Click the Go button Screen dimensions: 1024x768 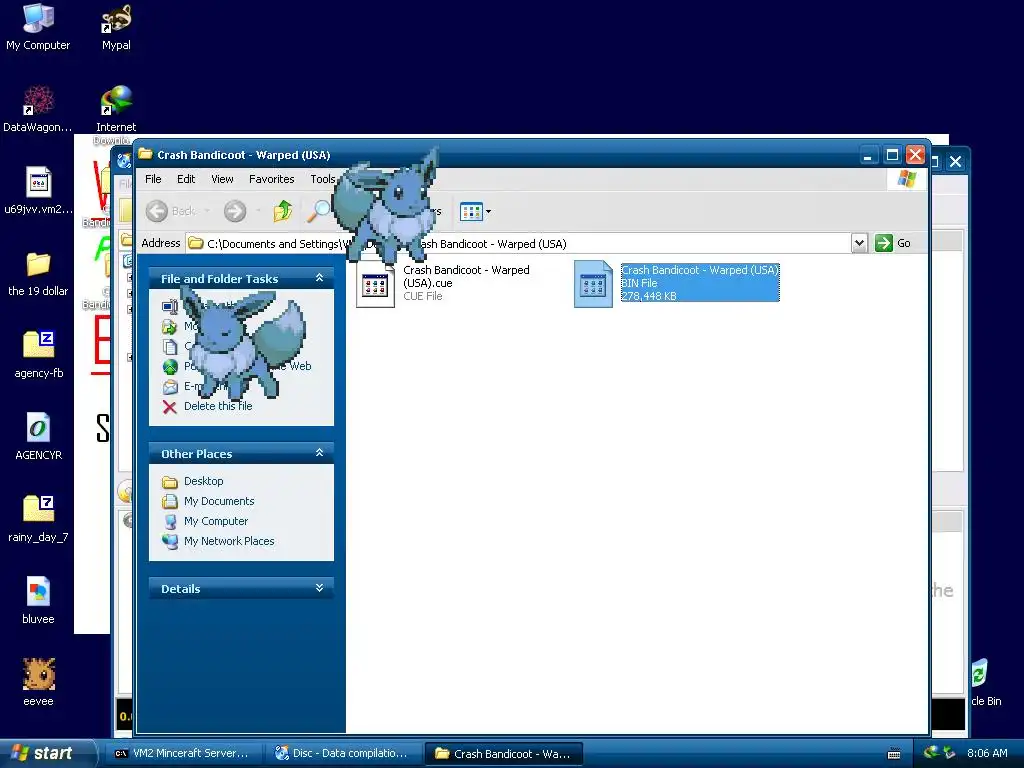point(893,243)
